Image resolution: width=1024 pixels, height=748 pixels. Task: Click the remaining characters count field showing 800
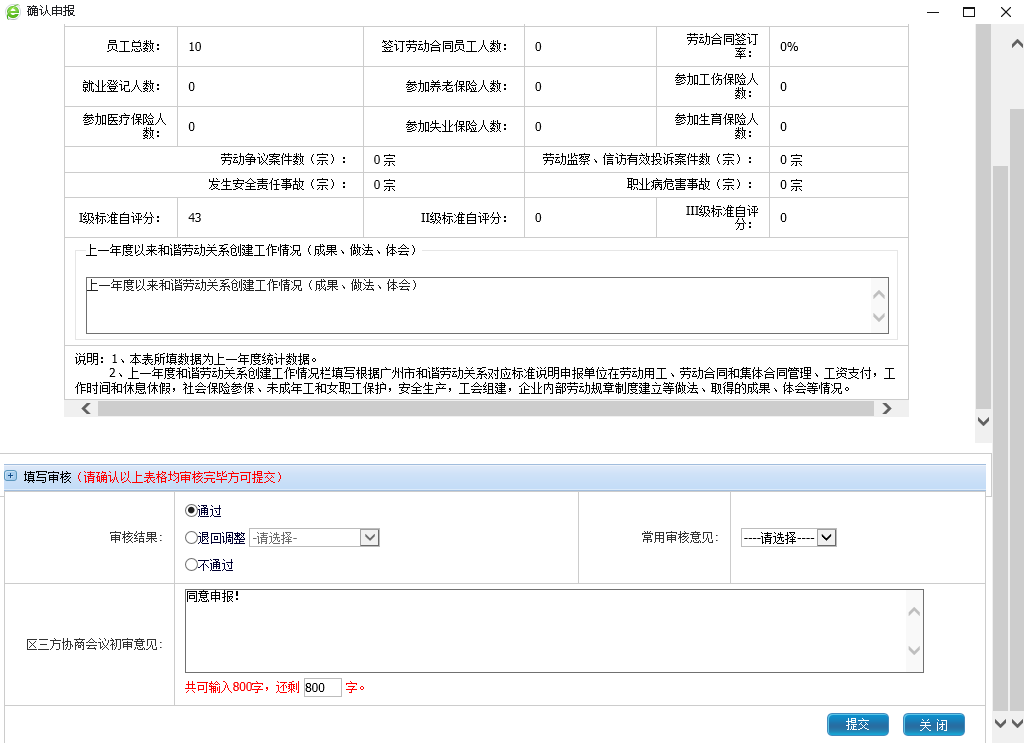click(323, 687)
